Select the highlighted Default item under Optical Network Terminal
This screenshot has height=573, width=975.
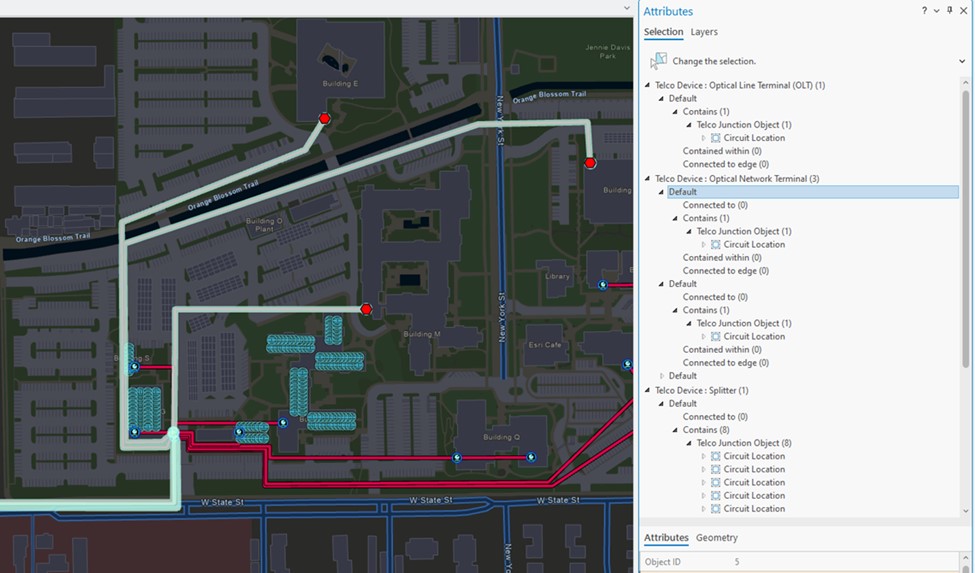tap(683, 192)
